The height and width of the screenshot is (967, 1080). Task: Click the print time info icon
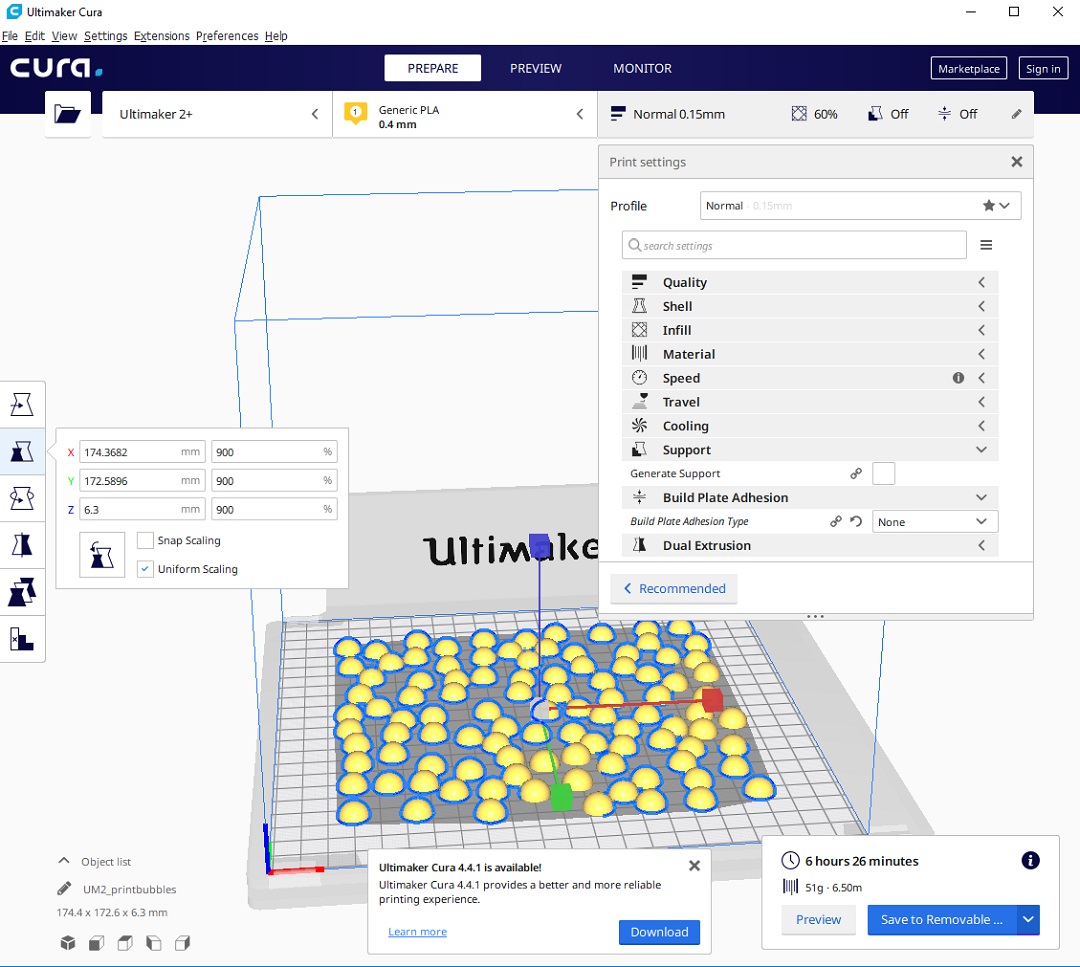pyautogui.click(x=1030, y=860)
